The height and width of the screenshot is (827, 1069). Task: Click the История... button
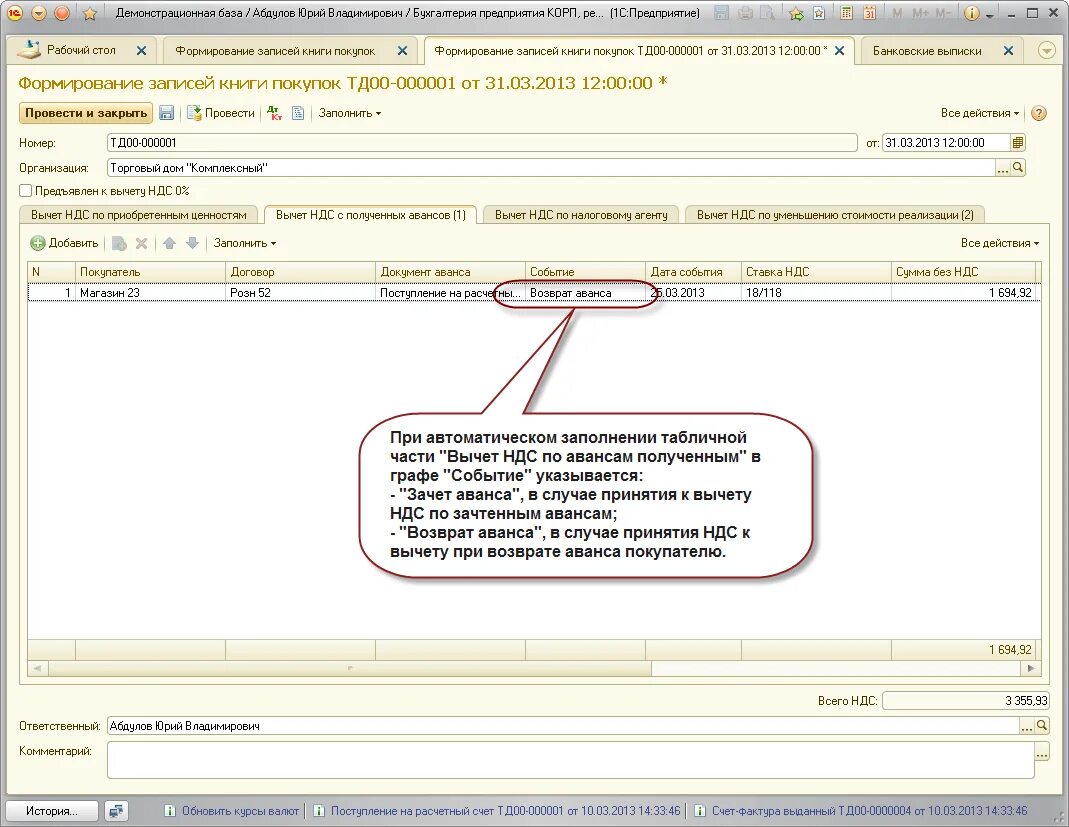click(x=52, y=811)
